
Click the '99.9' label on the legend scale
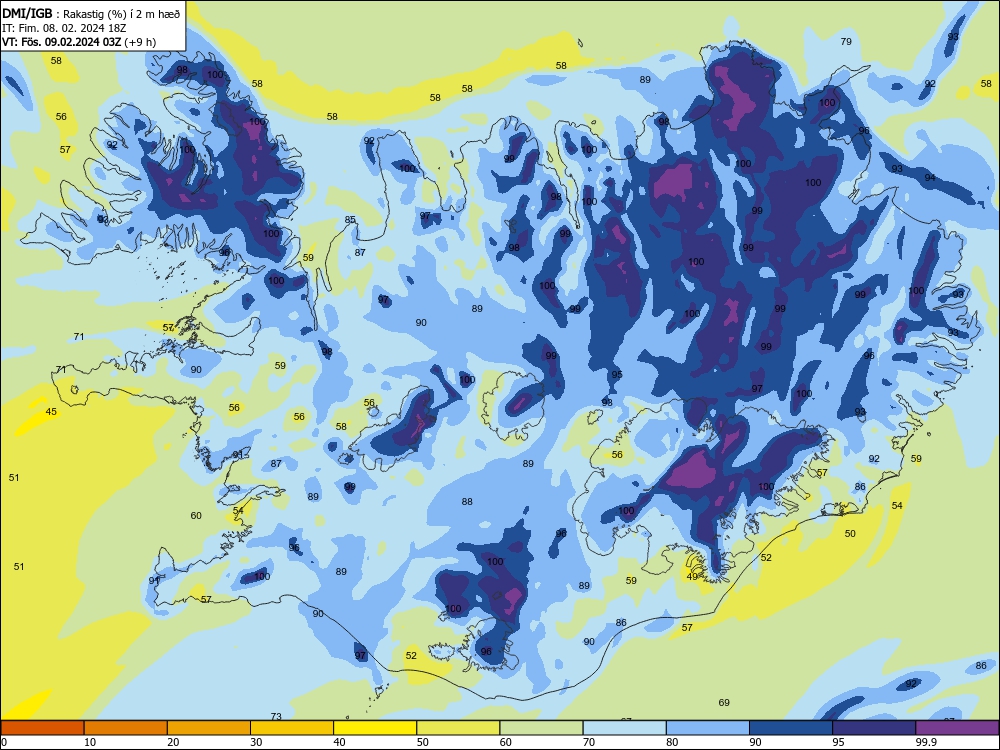pyautogui.click(x=926, y=742)
